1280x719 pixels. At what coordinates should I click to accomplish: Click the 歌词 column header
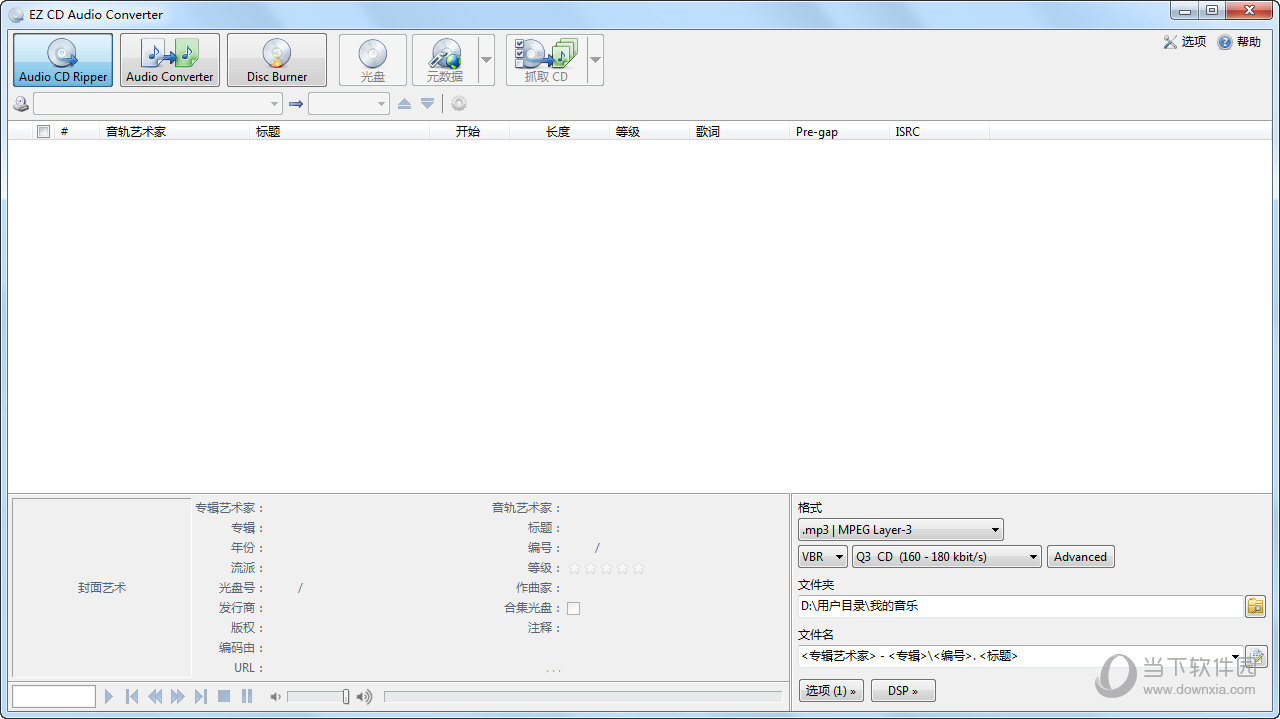point(739,132)
